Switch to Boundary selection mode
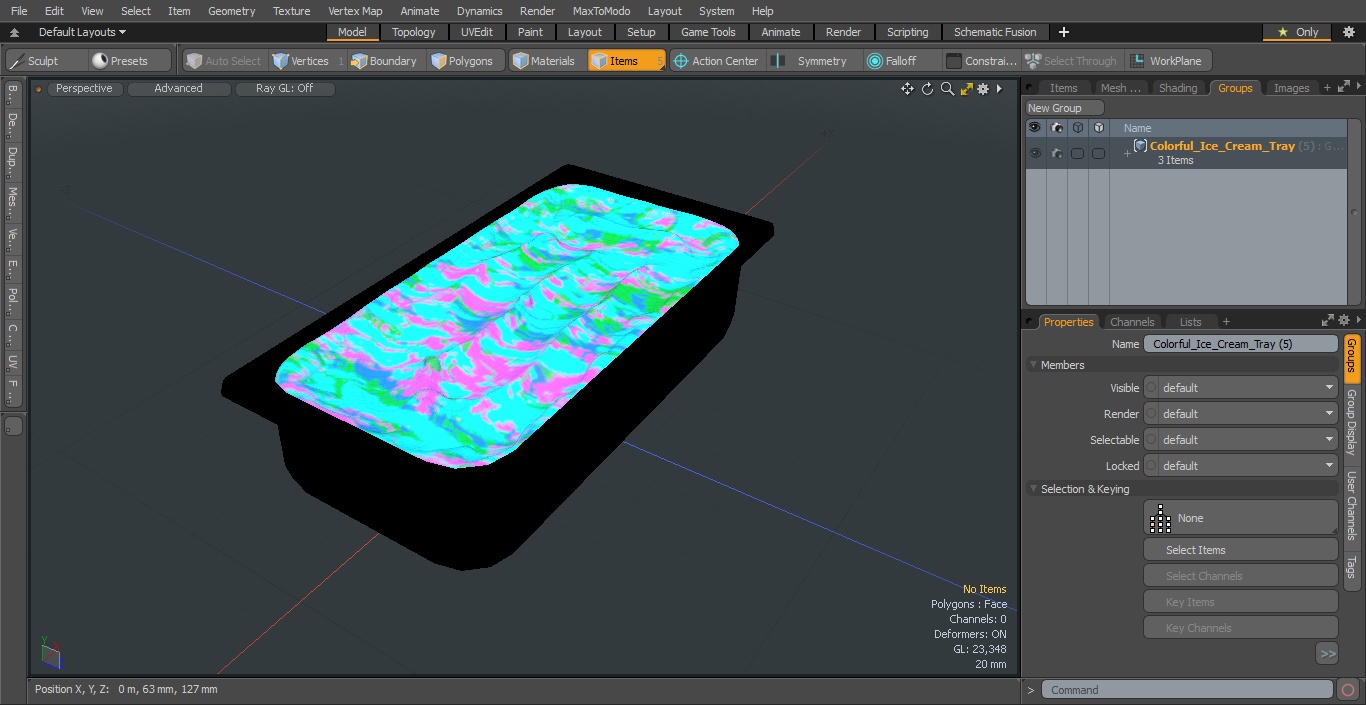1366x705 pixels. click(x=384, y=61)
